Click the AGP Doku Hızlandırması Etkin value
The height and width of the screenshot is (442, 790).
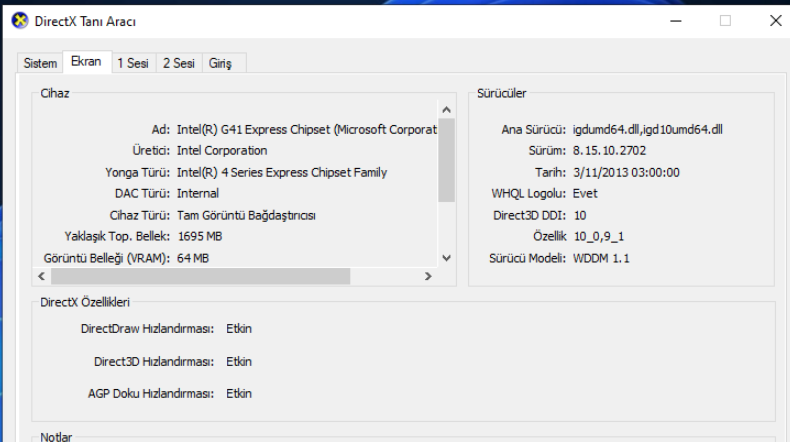coord(239,394)
